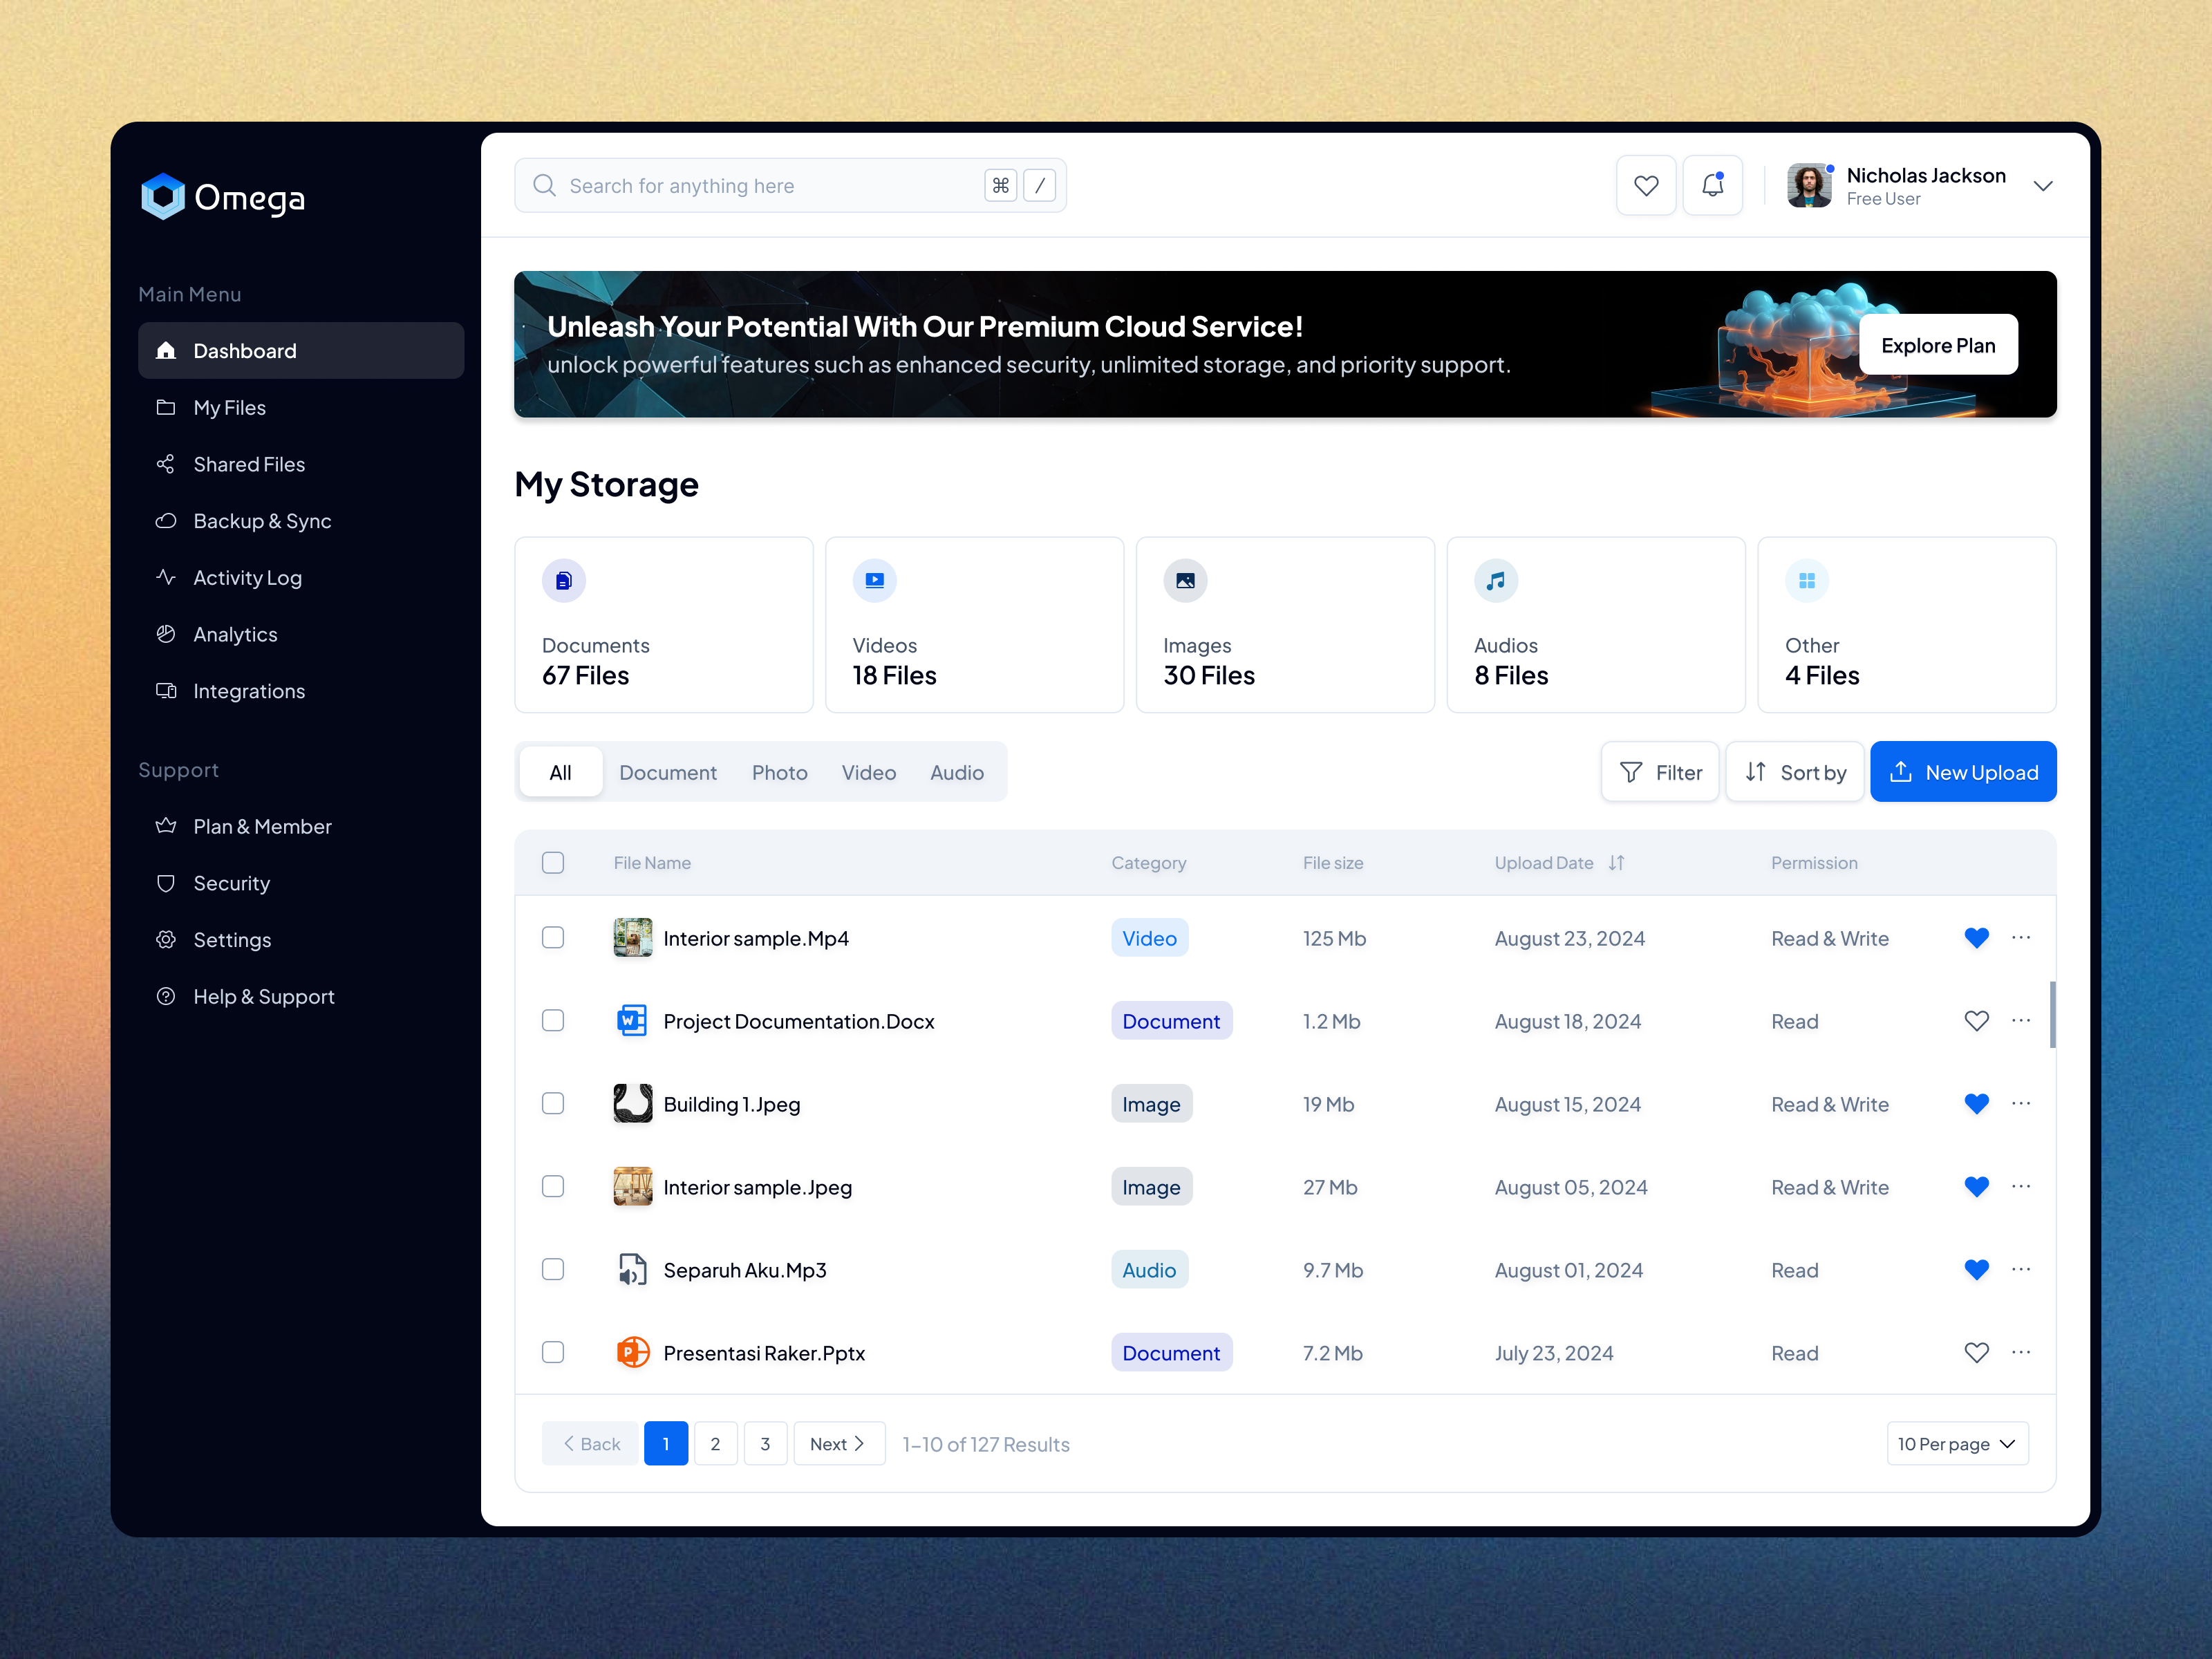This screenshot has height=1659, width=2212.
Task: Select the Audio filter tab
Action: pyautogui.click(x=956, y=771)
